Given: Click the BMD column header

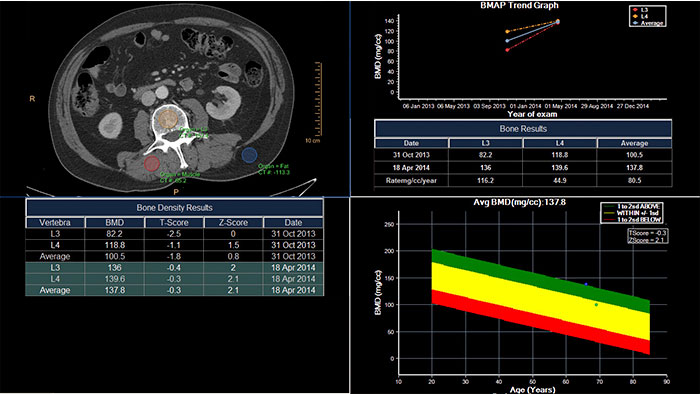Looking at the screenshot, I should pos(115,222).
